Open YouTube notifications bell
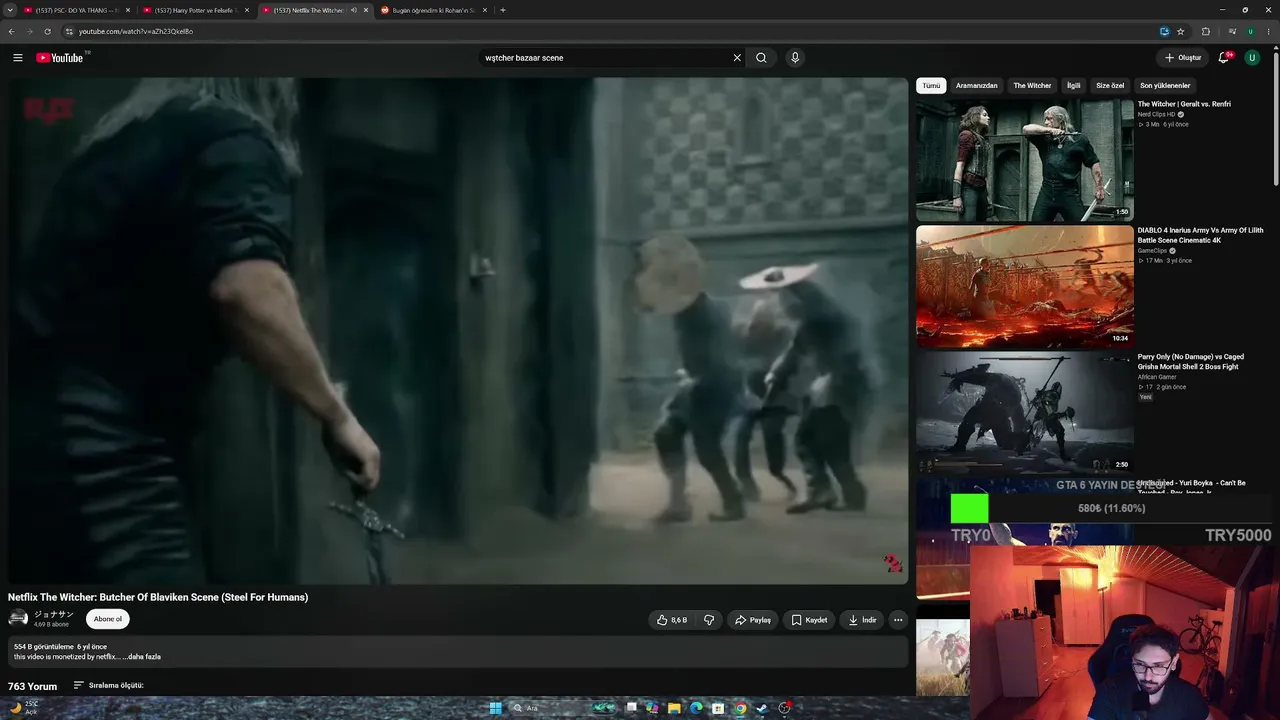Screen dimensions: 1280x720 (x=1224, y=58)
